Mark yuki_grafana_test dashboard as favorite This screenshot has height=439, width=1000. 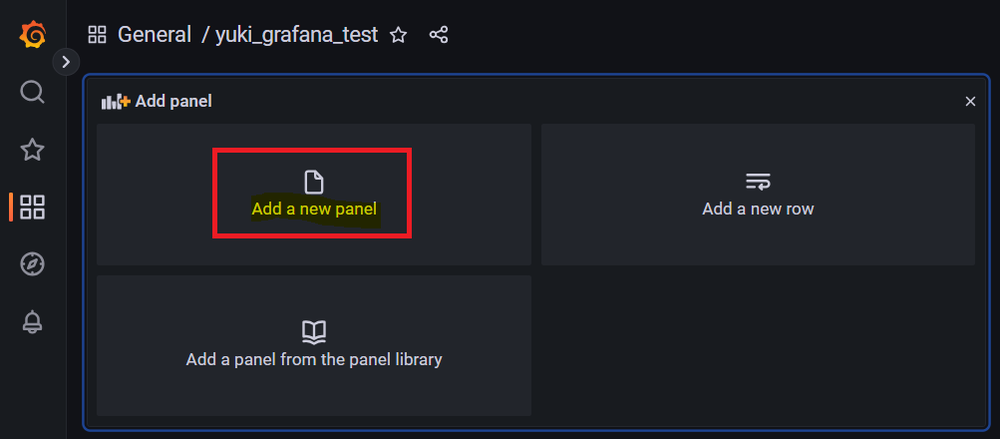click(398, 35)
